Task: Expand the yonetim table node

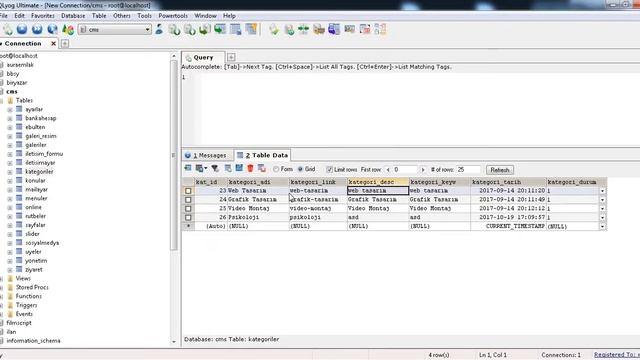Action: tap(10, 261)
